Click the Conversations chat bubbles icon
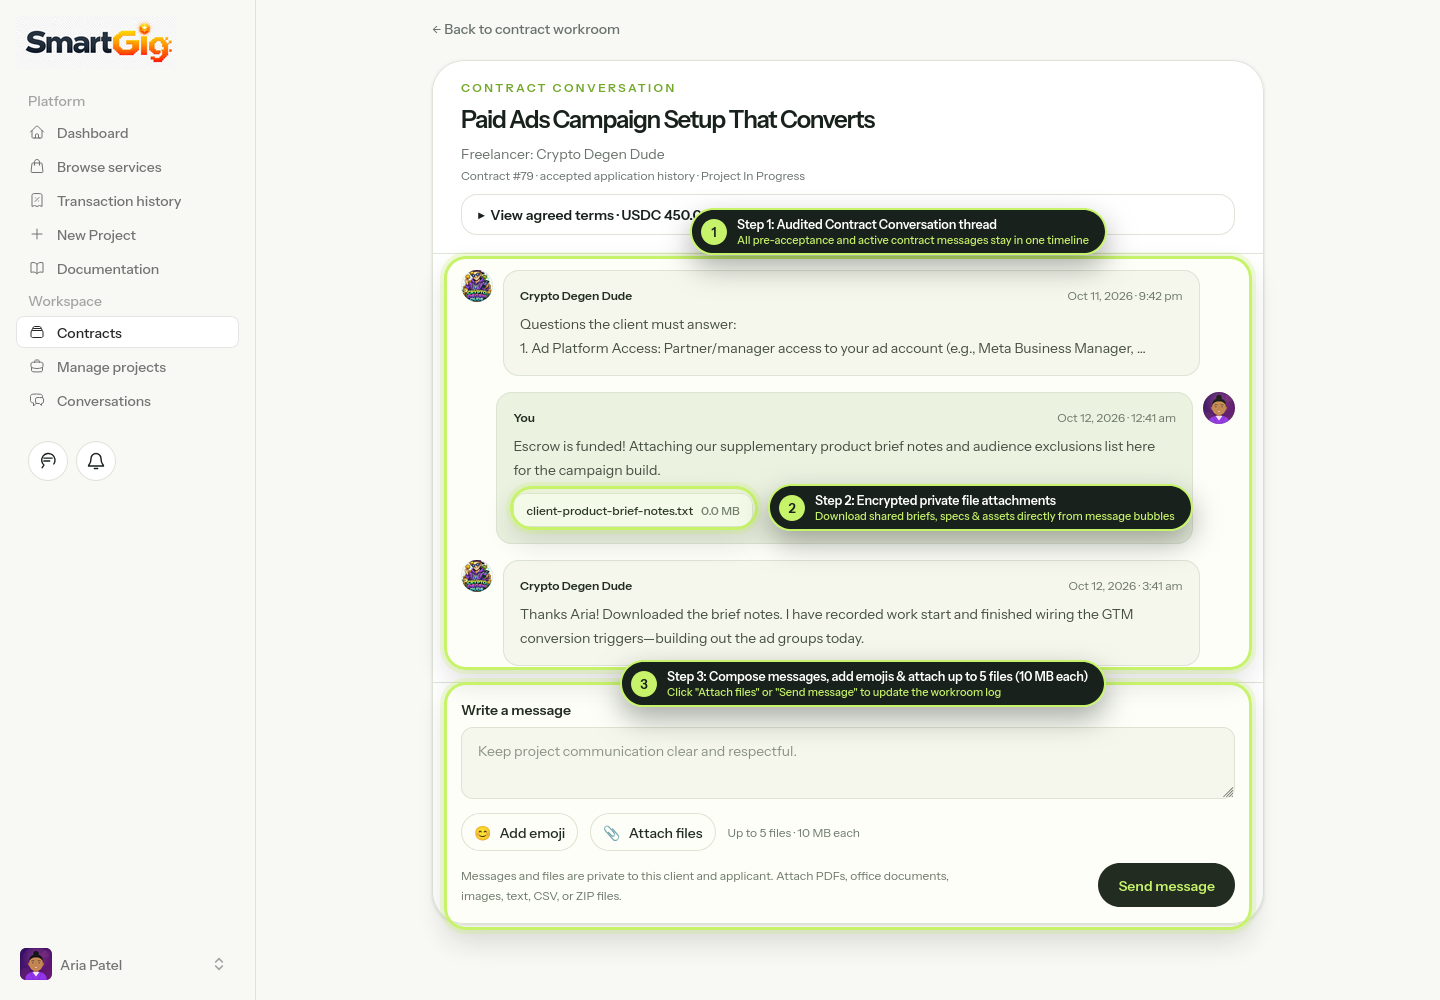Image resolution: width=1440 pixels, height=1000 pixels. click(x=37, y=401)
